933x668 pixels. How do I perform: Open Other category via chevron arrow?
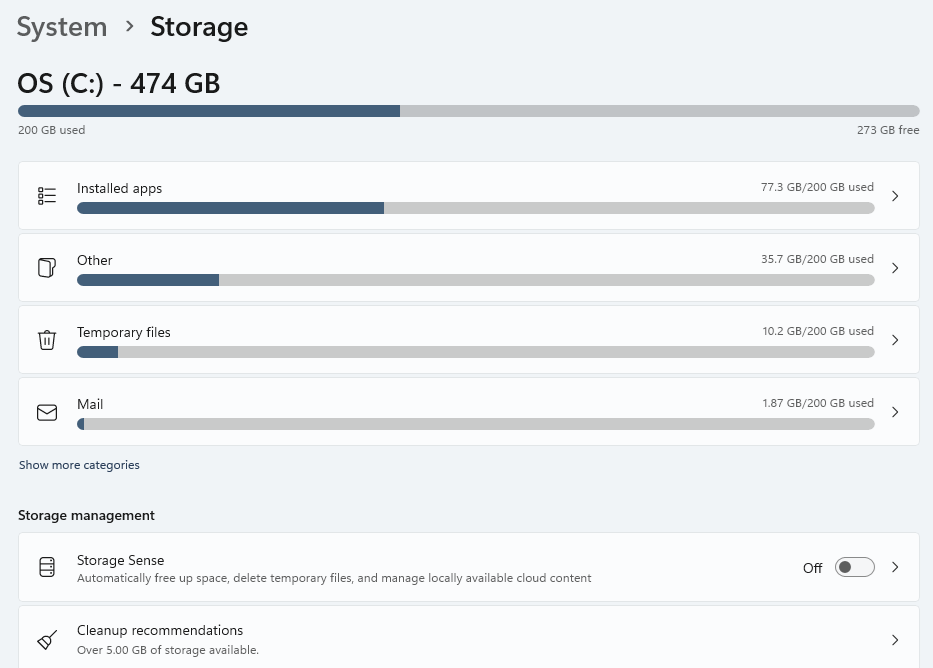tap(895, 268)
